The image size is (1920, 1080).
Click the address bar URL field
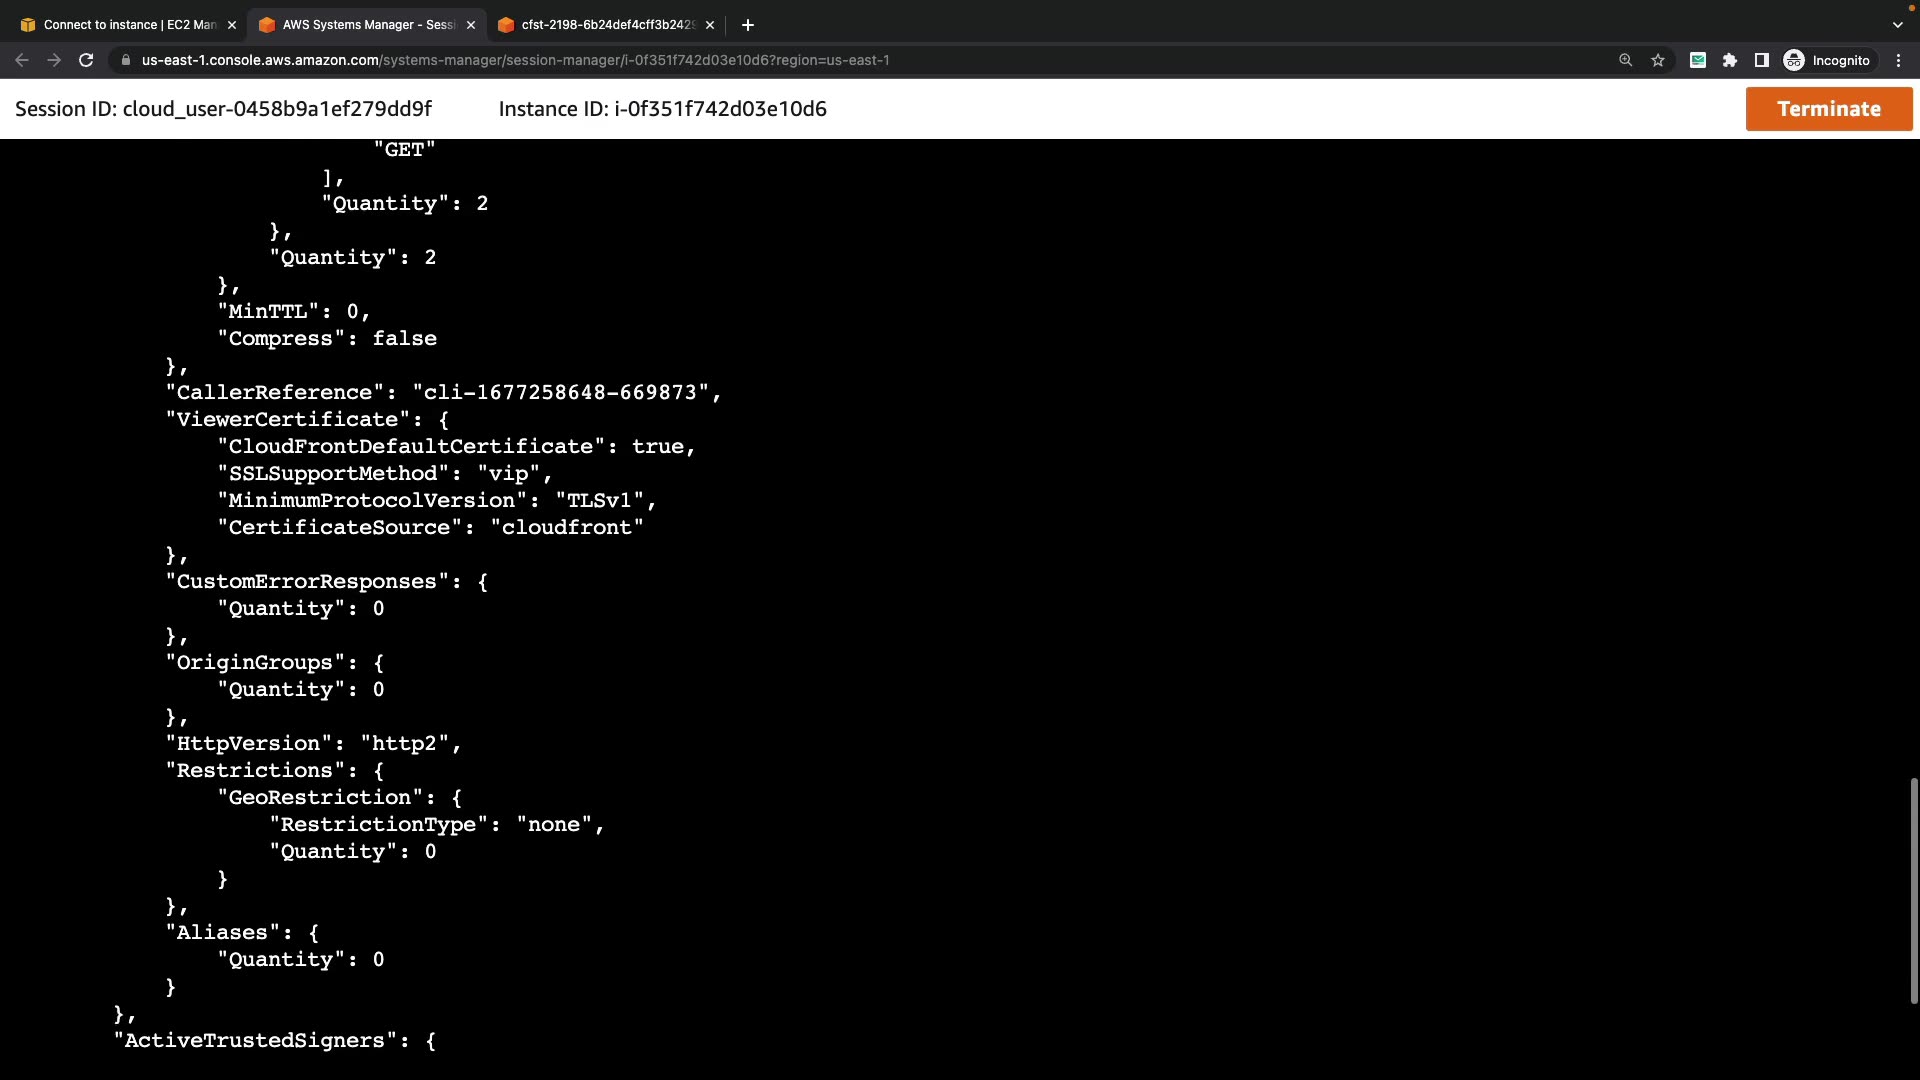pyautogui.click(x=700, y=60)
